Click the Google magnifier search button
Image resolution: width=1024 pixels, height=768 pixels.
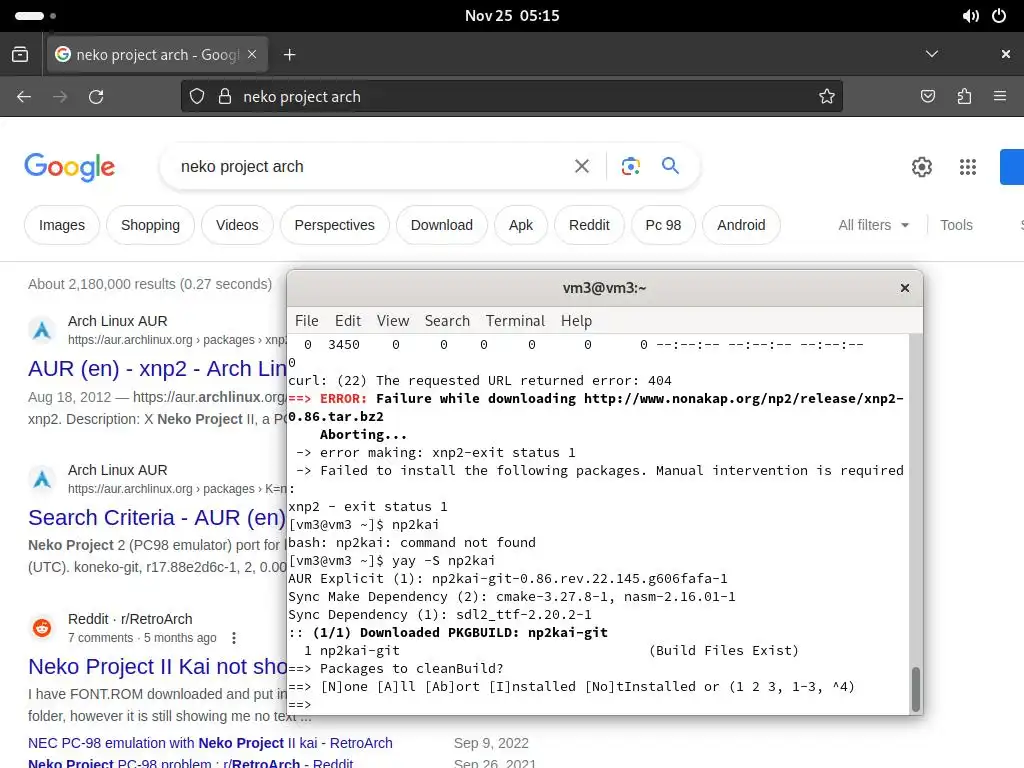[x=670, y=166]
